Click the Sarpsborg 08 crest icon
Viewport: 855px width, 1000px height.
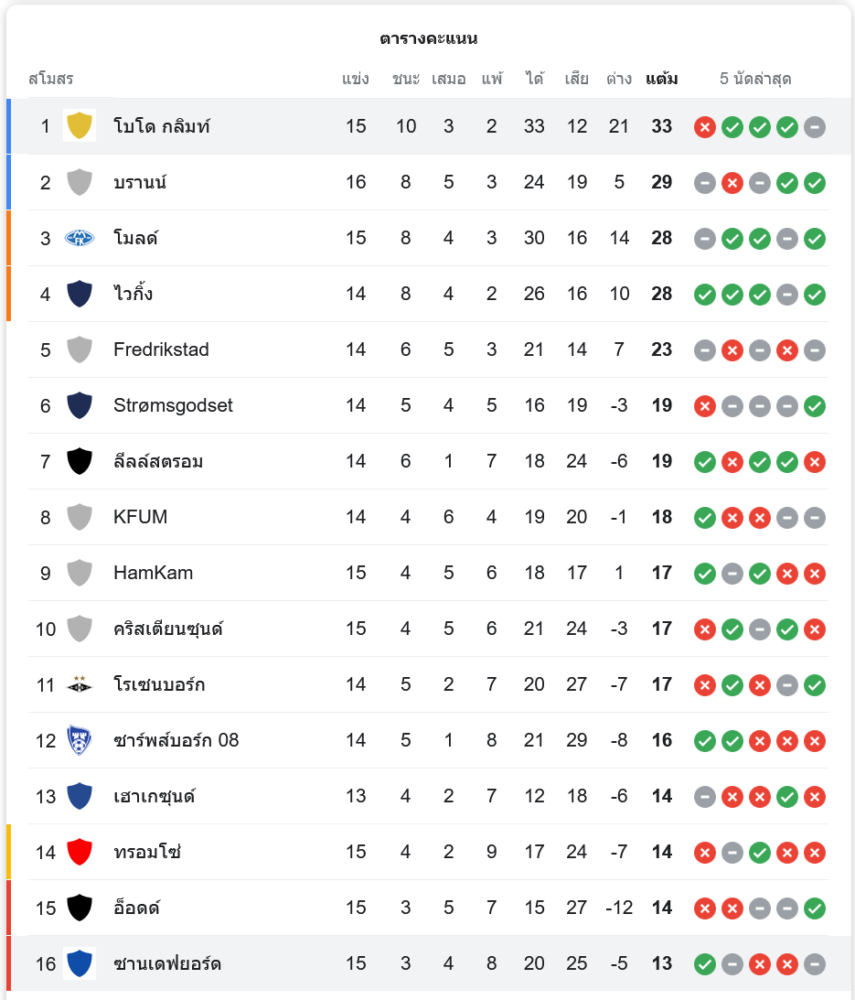point(79,741)
